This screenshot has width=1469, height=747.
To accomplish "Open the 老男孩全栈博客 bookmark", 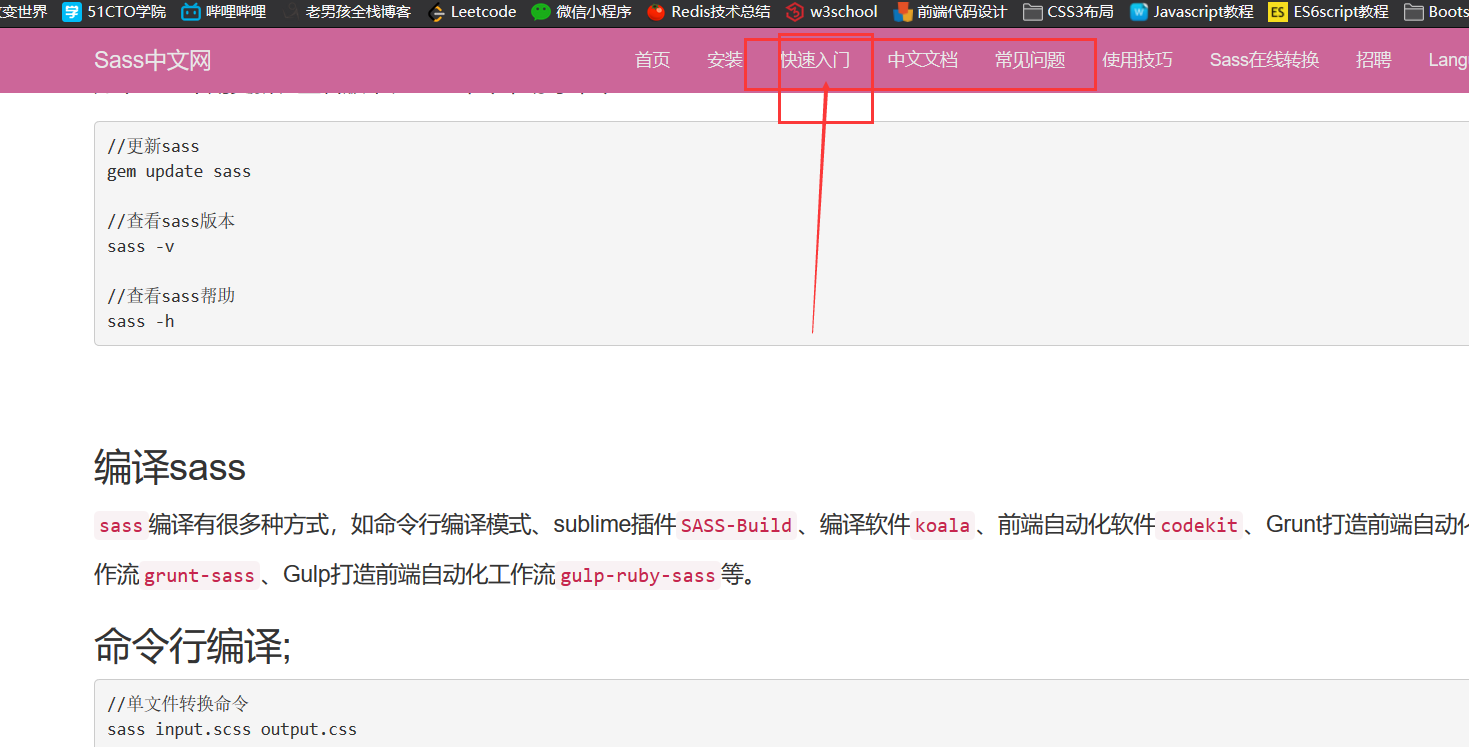I will pyautogui.click(x=346, y=12).
